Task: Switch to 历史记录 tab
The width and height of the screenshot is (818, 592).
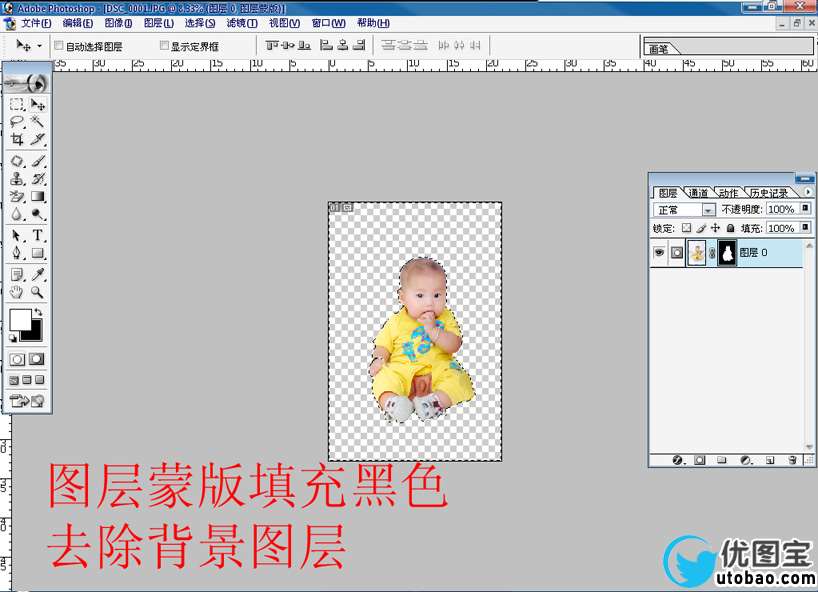Action: (769, 193)
